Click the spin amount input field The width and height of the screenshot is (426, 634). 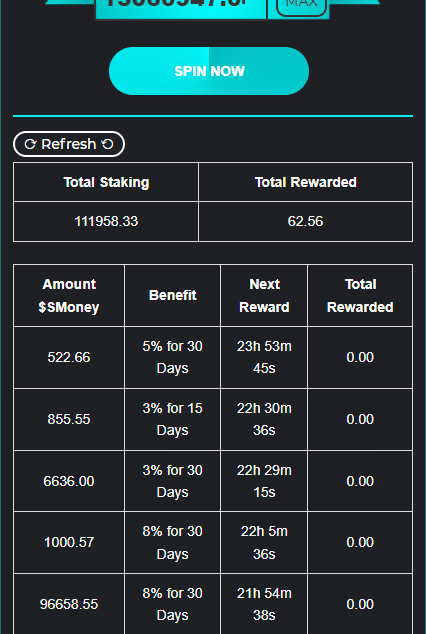180,8
